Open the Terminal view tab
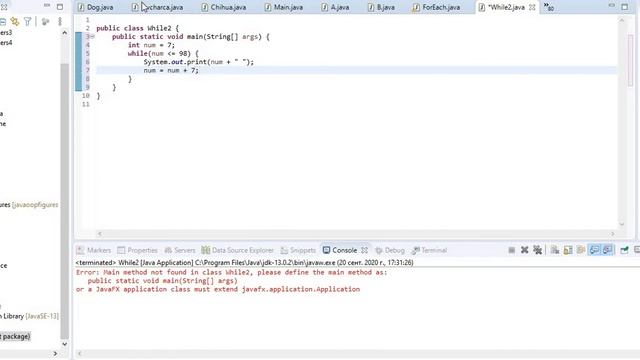This screenshot has height=360, width=640. 429,250
